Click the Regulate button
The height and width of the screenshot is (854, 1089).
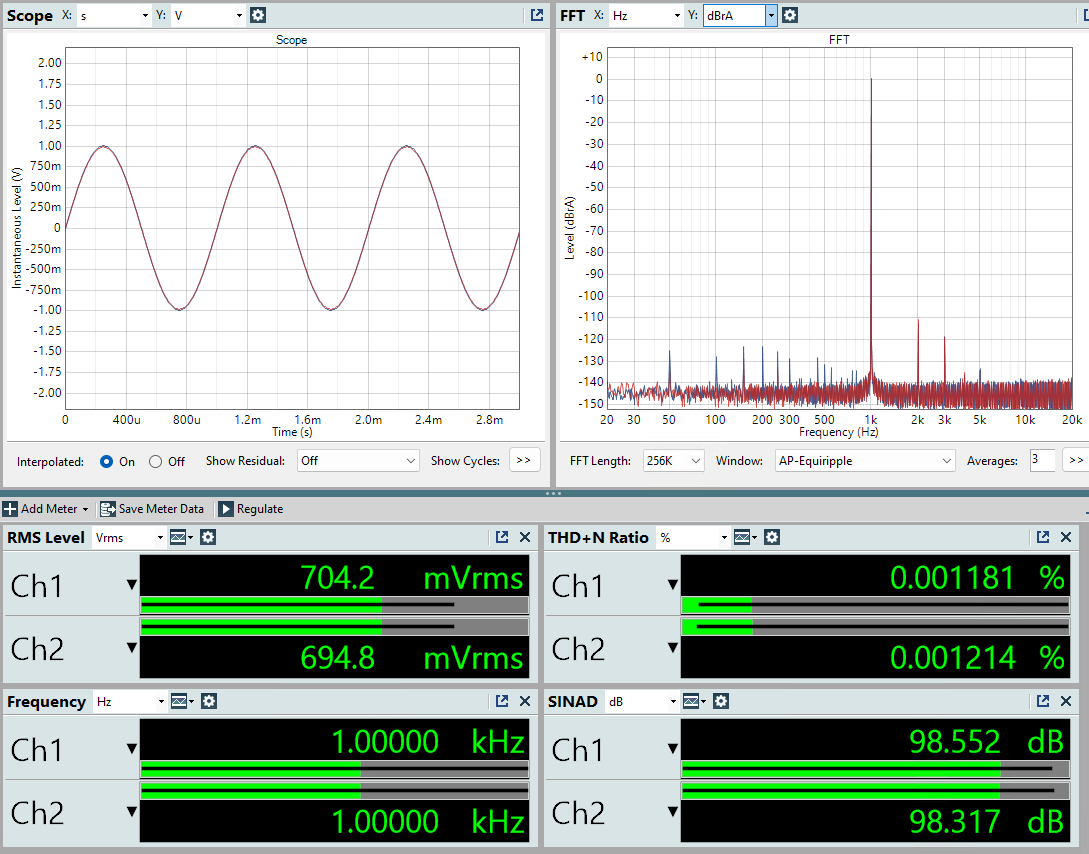tap(251, 509)
